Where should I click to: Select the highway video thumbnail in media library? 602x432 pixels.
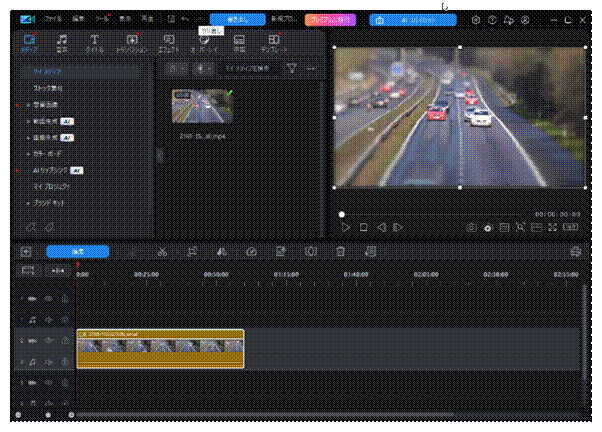[202, 106]
